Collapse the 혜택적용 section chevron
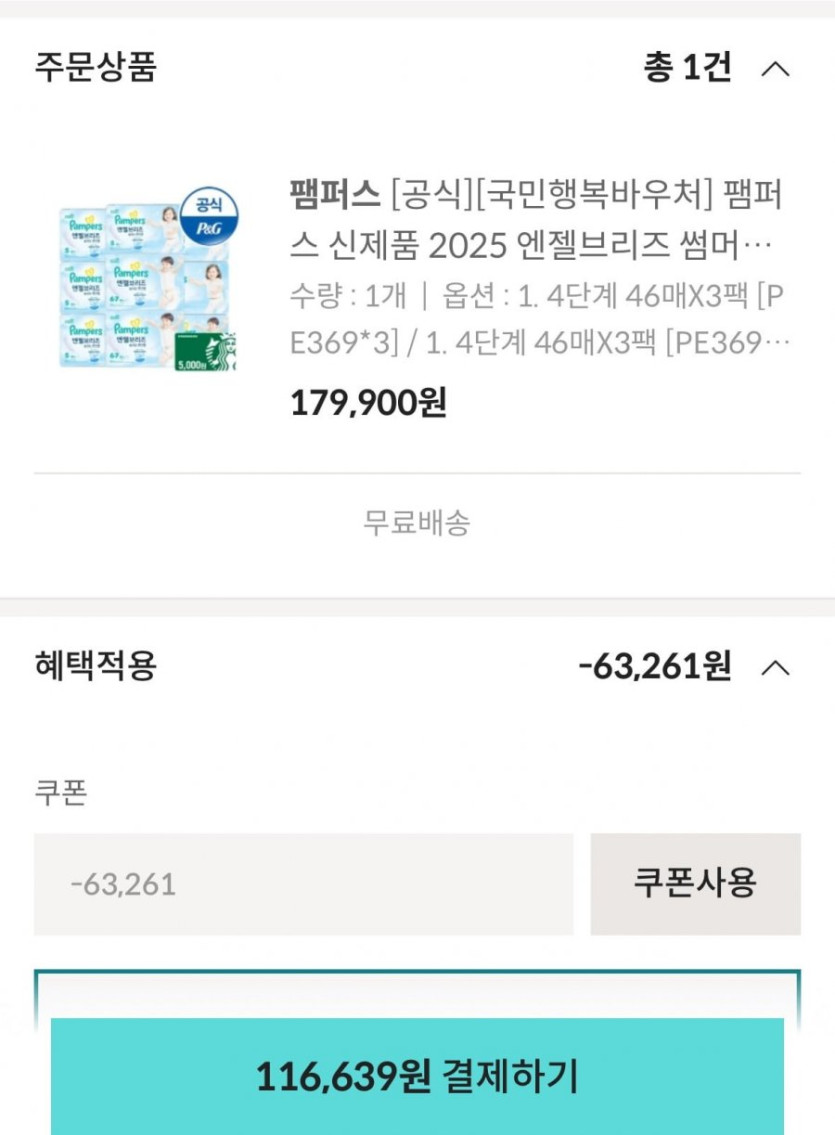This screenshot has height=1135, width=835. click(775, 667)
